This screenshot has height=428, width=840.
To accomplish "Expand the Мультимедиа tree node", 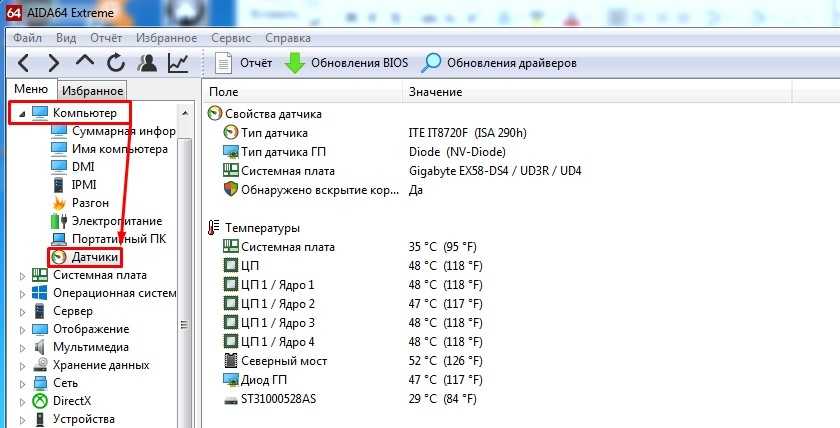I will [x=24, y=347].
